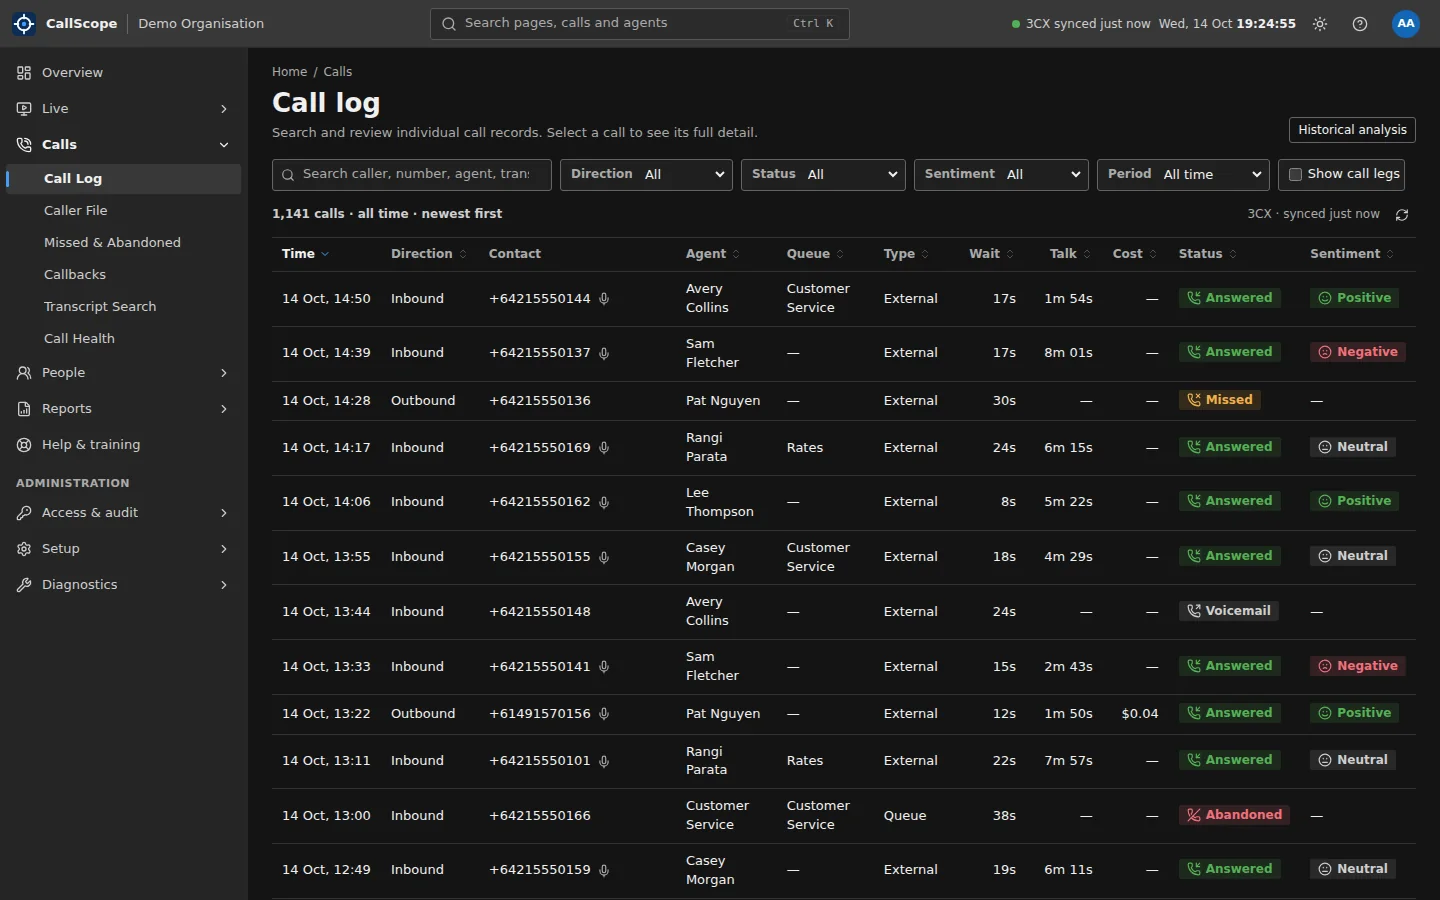Follow the Home breadcrumb link

tap(289, 72)
